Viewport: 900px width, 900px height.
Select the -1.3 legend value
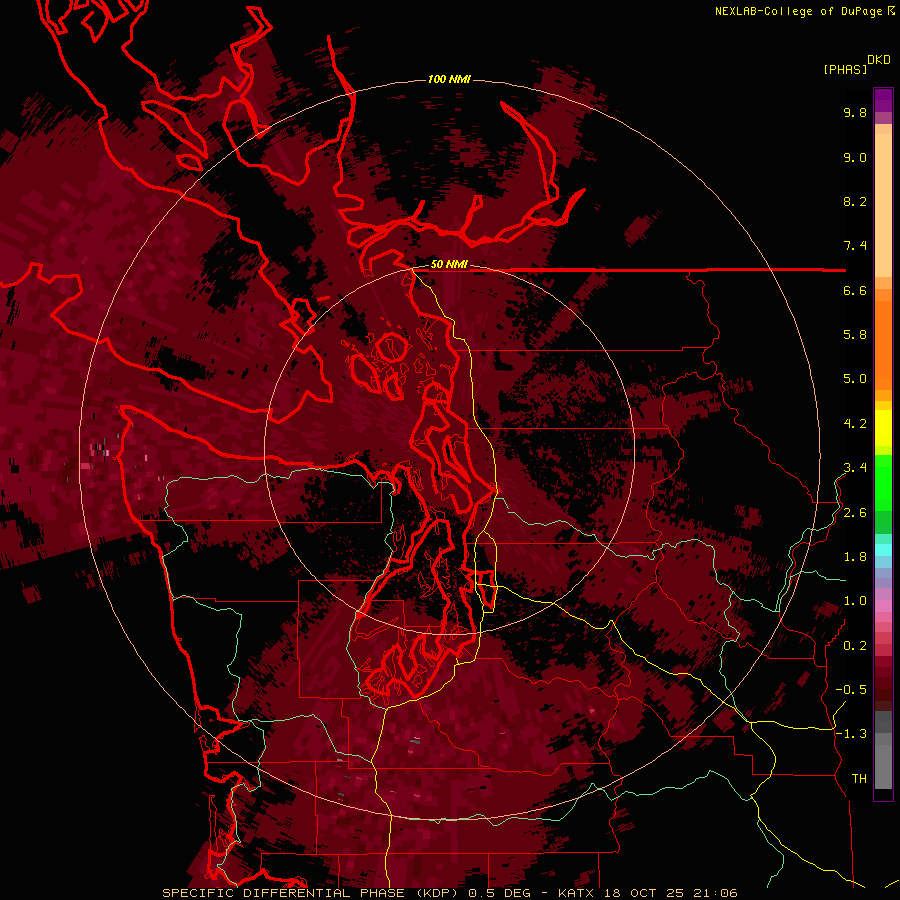(851, 734)
